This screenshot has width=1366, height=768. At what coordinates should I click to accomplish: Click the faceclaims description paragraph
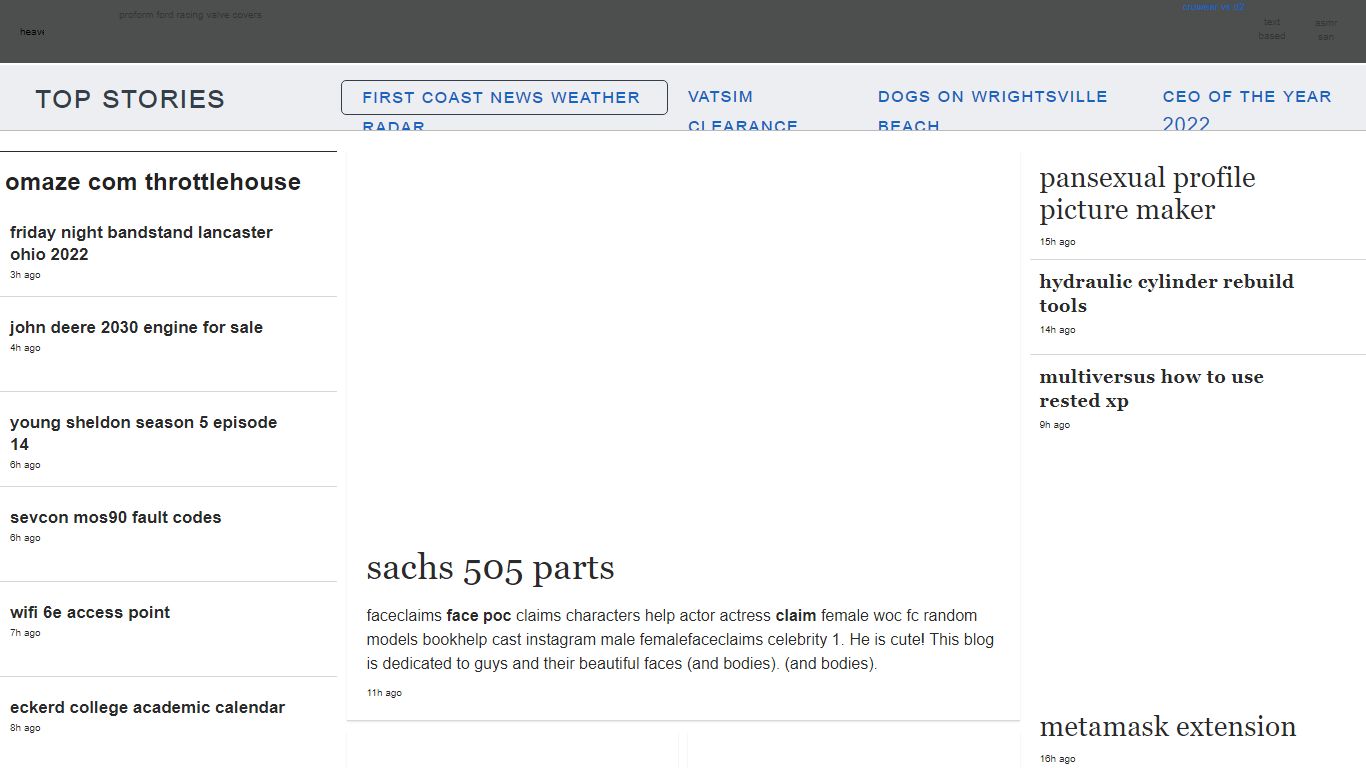680,639
